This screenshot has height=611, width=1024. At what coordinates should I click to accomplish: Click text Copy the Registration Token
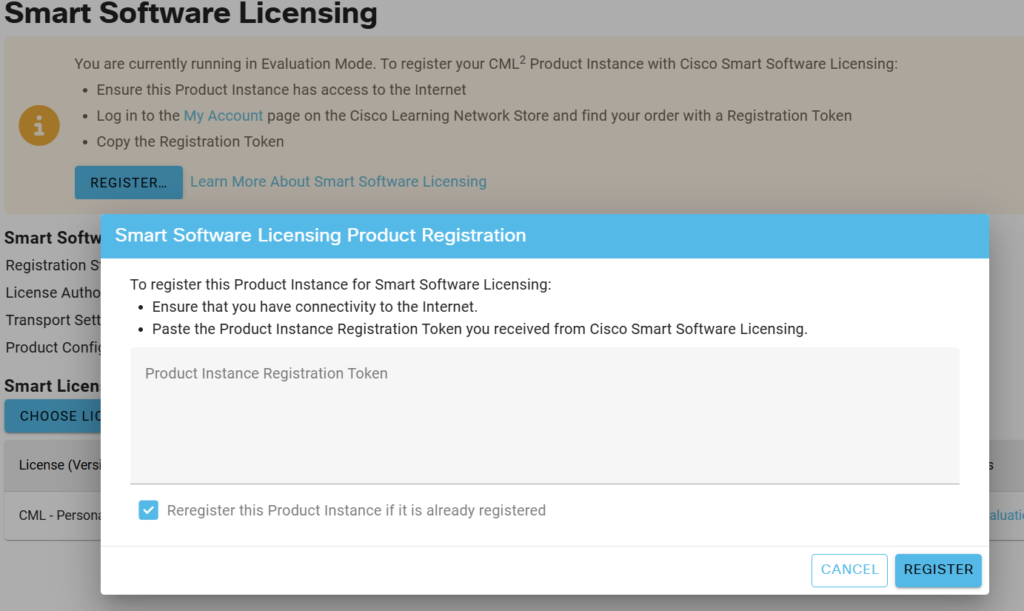click(x=190, y=142)
